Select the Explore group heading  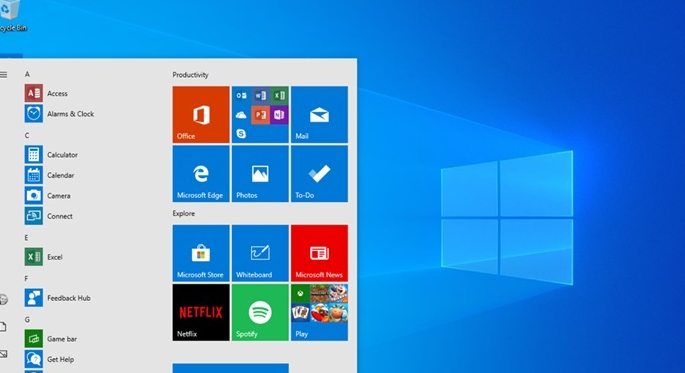point(183,214)
